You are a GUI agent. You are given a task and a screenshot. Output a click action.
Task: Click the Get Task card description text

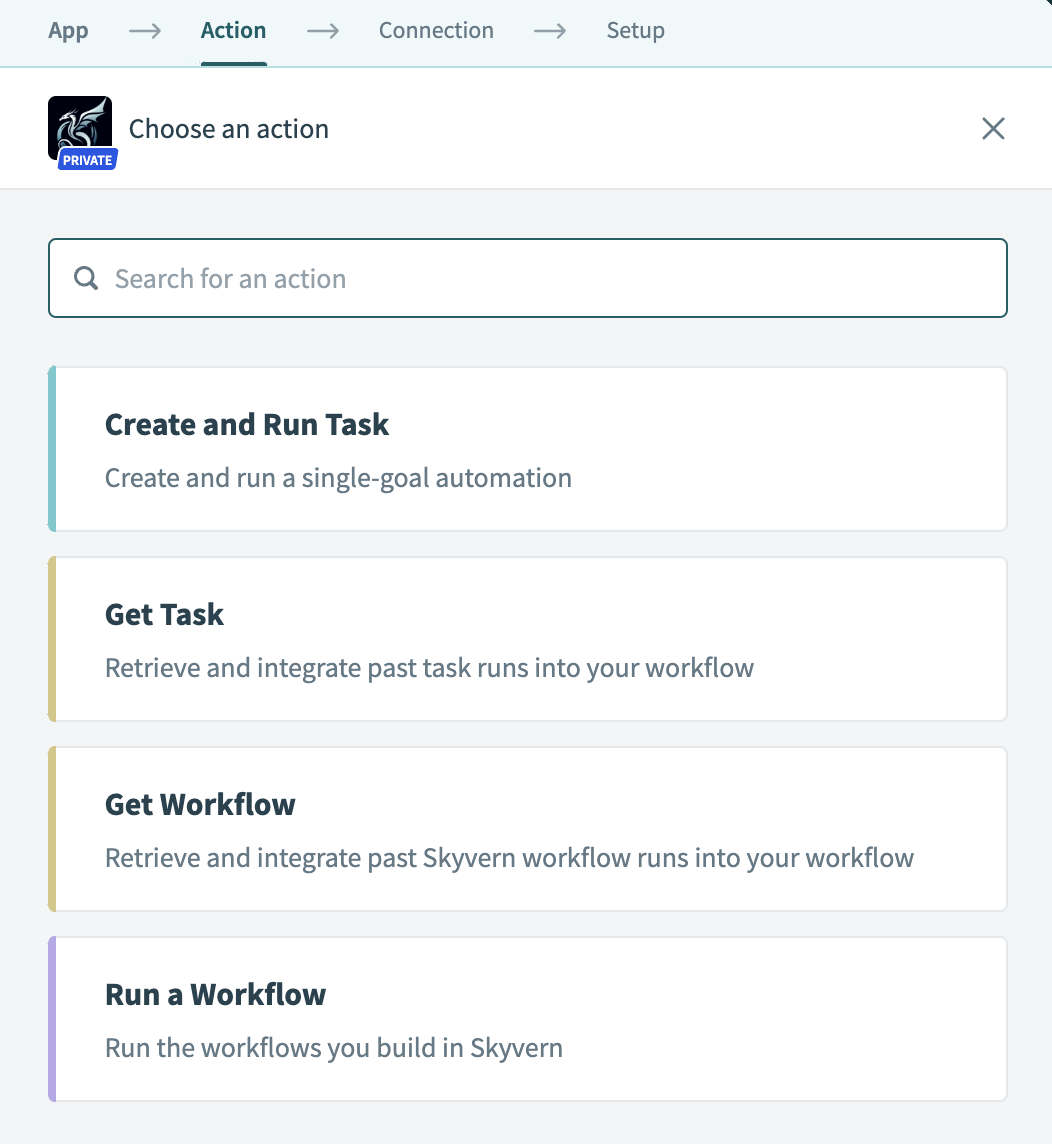428,668
